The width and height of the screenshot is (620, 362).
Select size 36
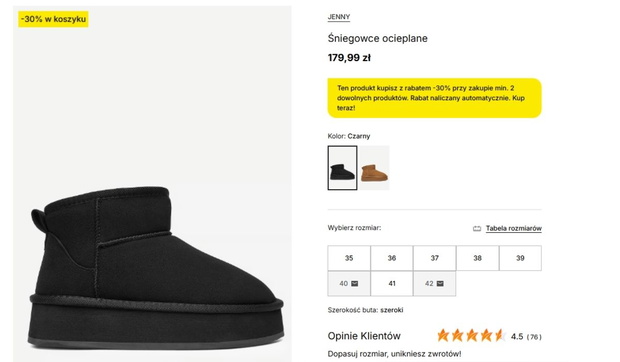[x=392, y=258]
